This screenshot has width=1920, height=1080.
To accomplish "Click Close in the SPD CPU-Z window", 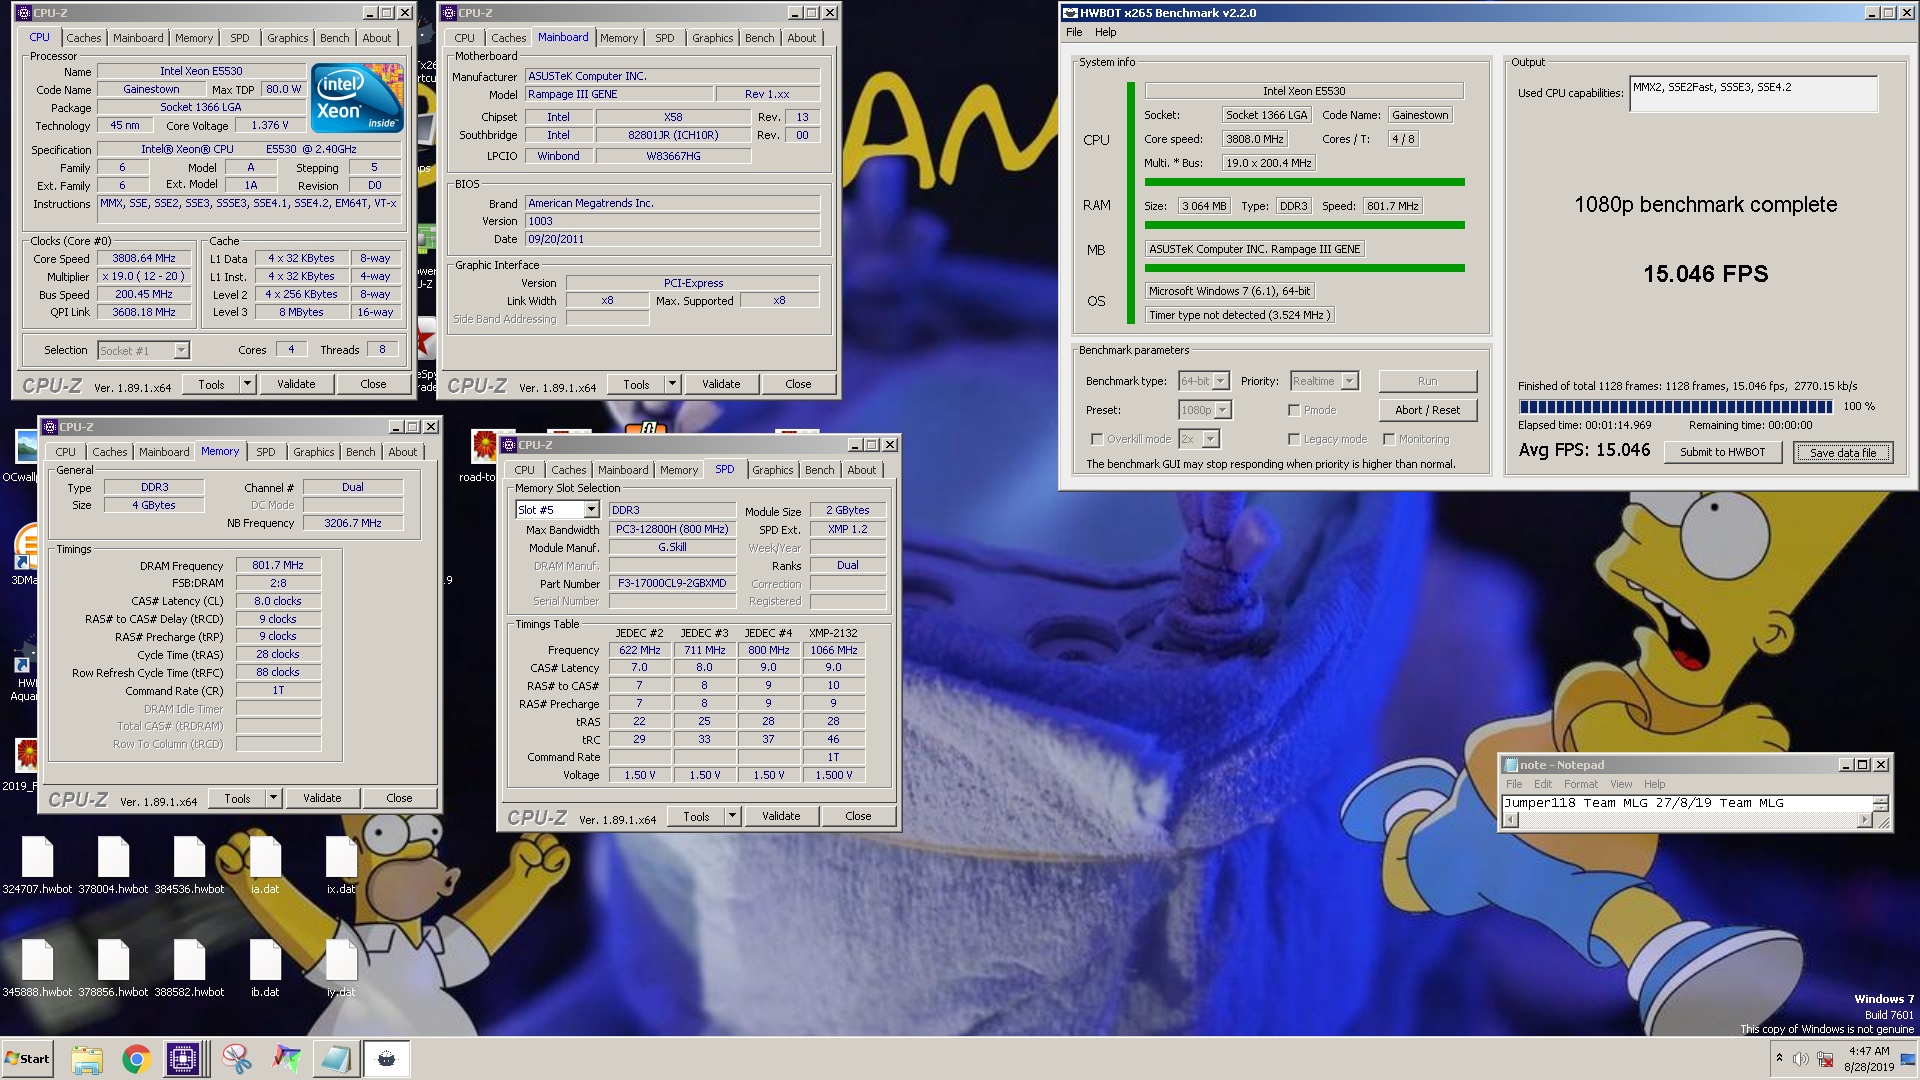I will click(x=858, y=816).
